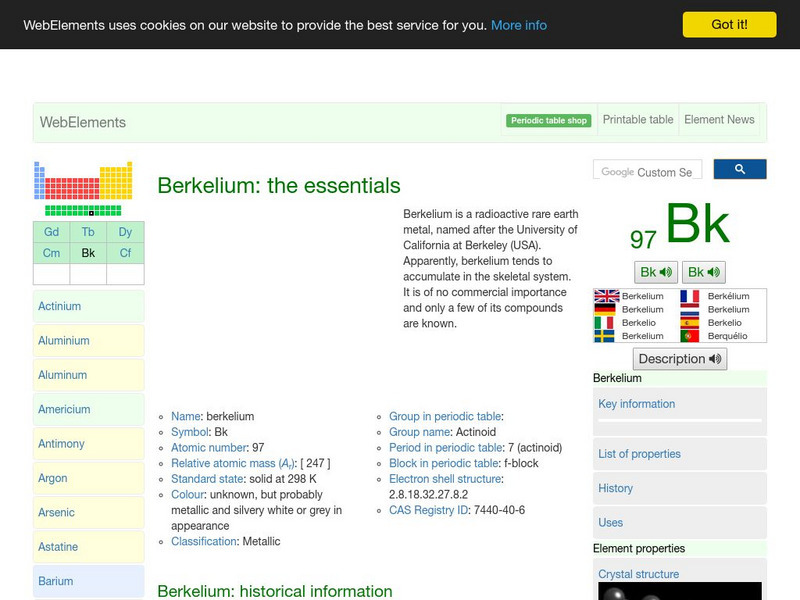
Task: Open the Element News section
Action: tap(719, 119)
